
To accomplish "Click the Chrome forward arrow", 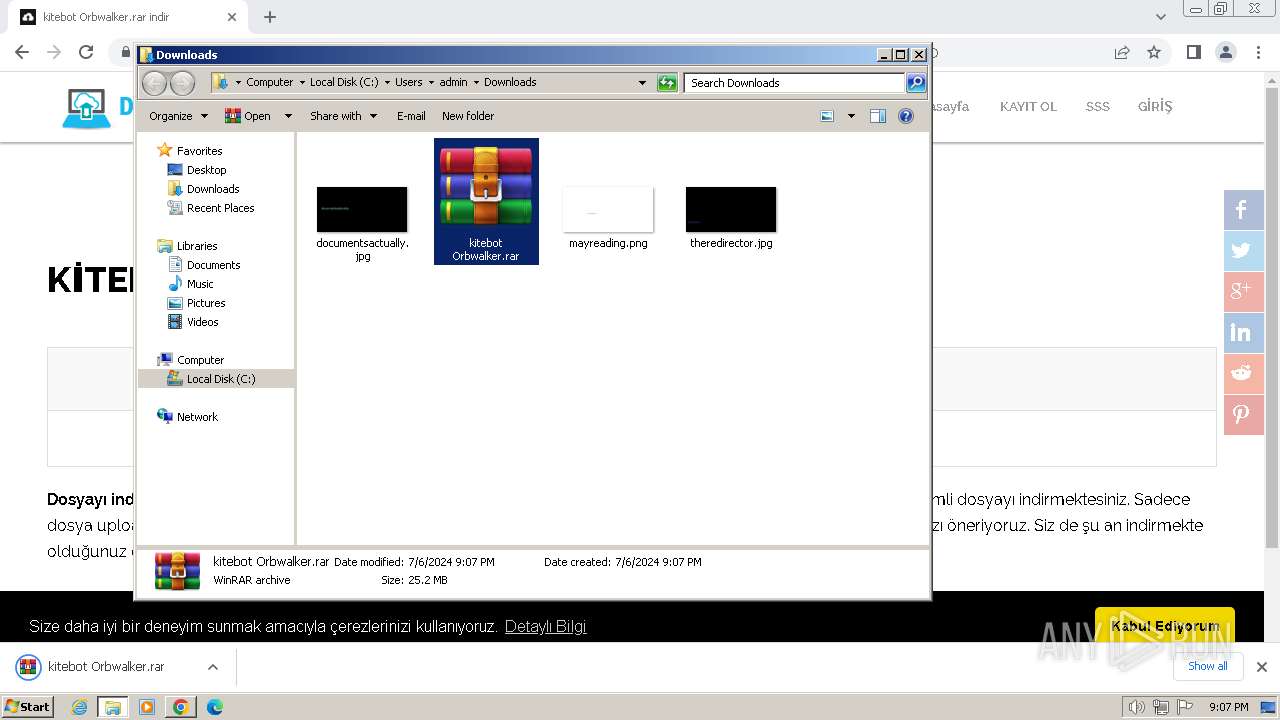I will (x=54, y=52).
